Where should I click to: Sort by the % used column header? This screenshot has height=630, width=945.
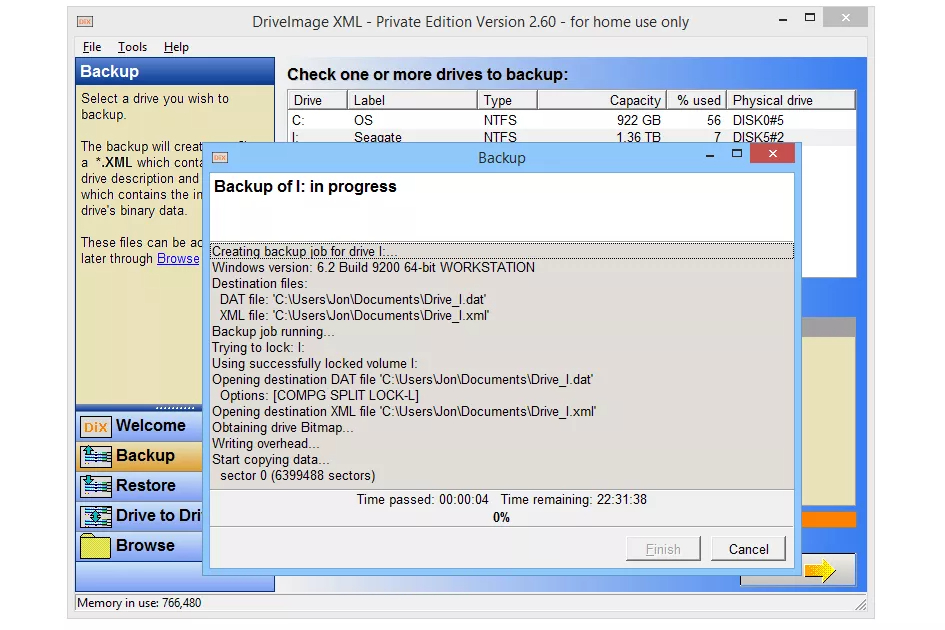(x=696, y=100)
